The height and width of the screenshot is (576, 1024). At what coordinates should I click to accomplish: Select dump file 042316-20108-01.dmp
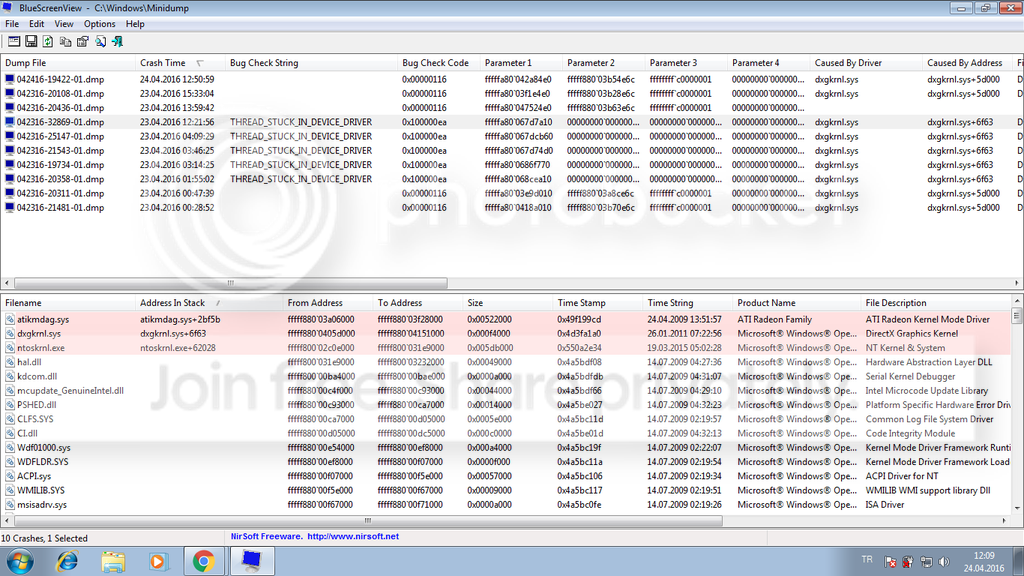60,93
